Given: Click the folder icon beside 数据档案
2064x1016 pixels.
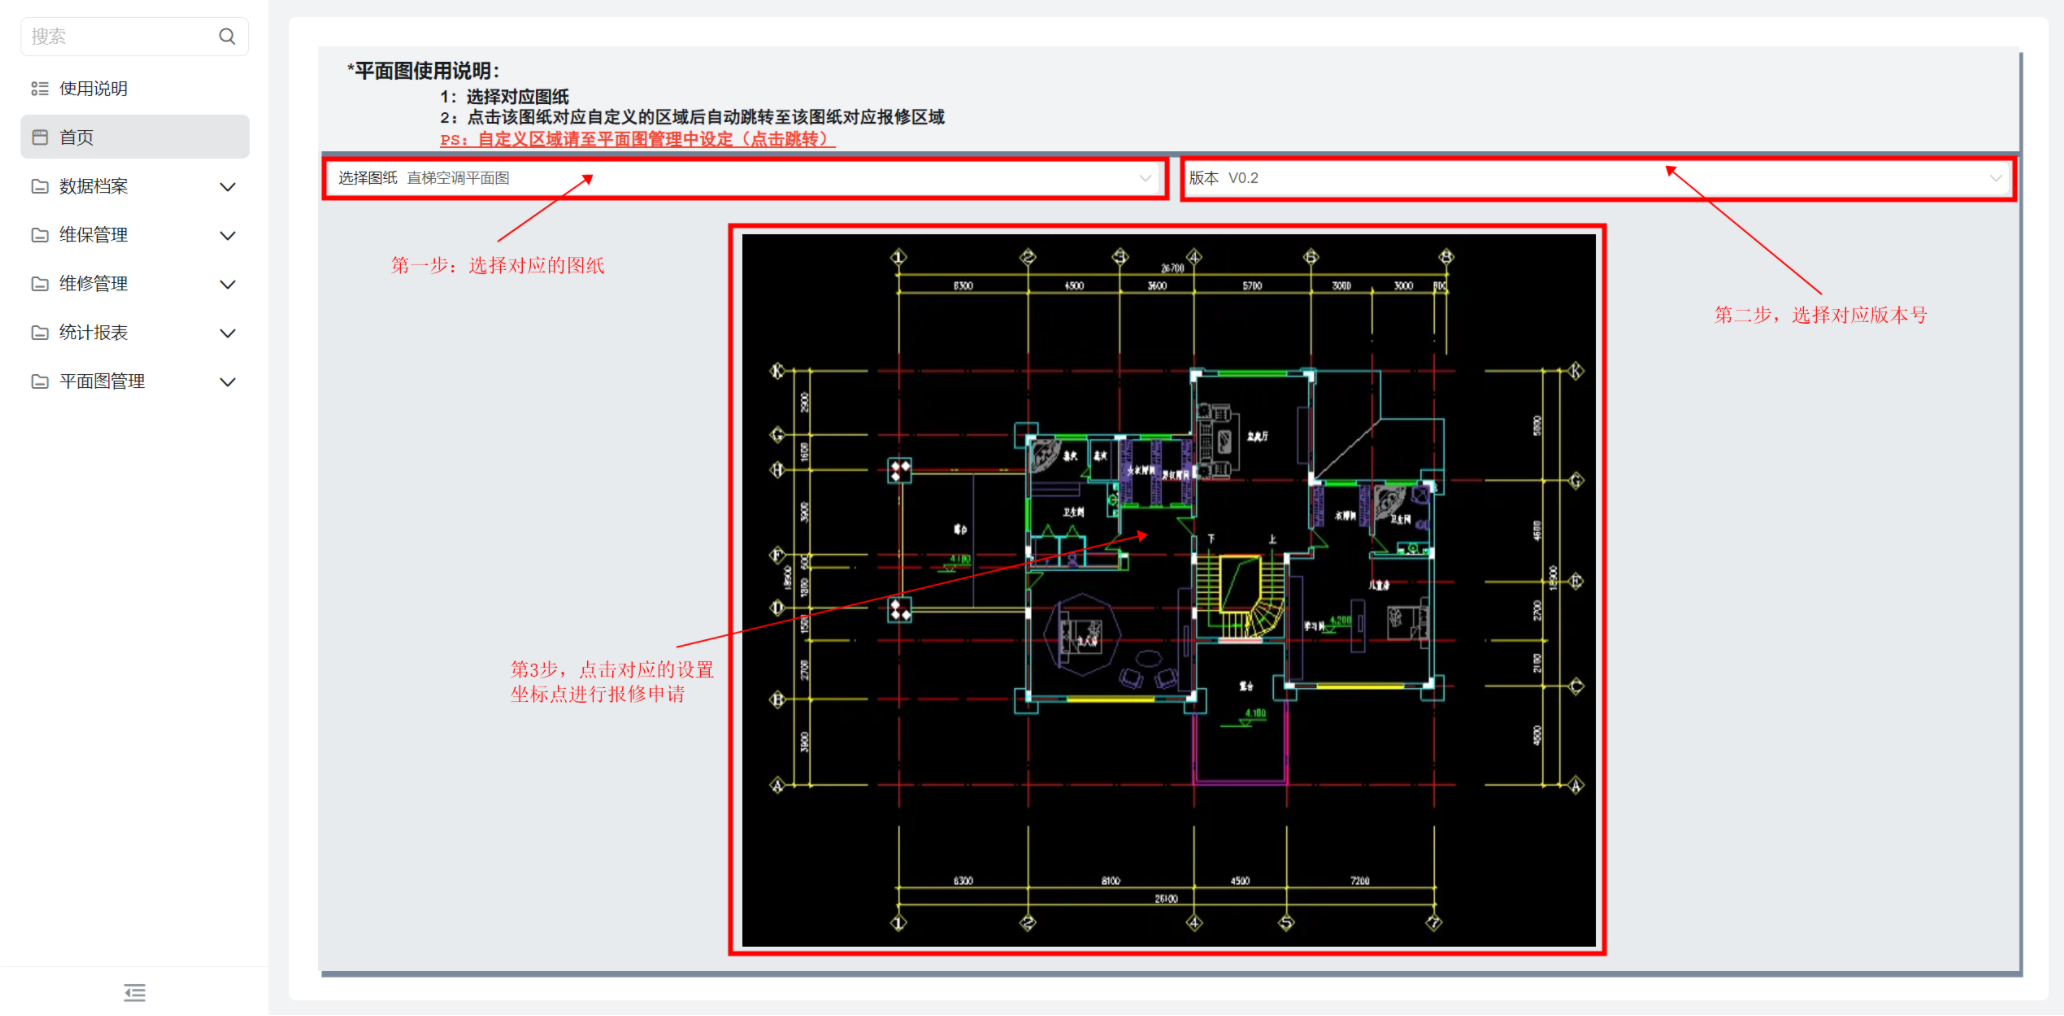Looking at the screenshot, I should (x=40, y=186).
